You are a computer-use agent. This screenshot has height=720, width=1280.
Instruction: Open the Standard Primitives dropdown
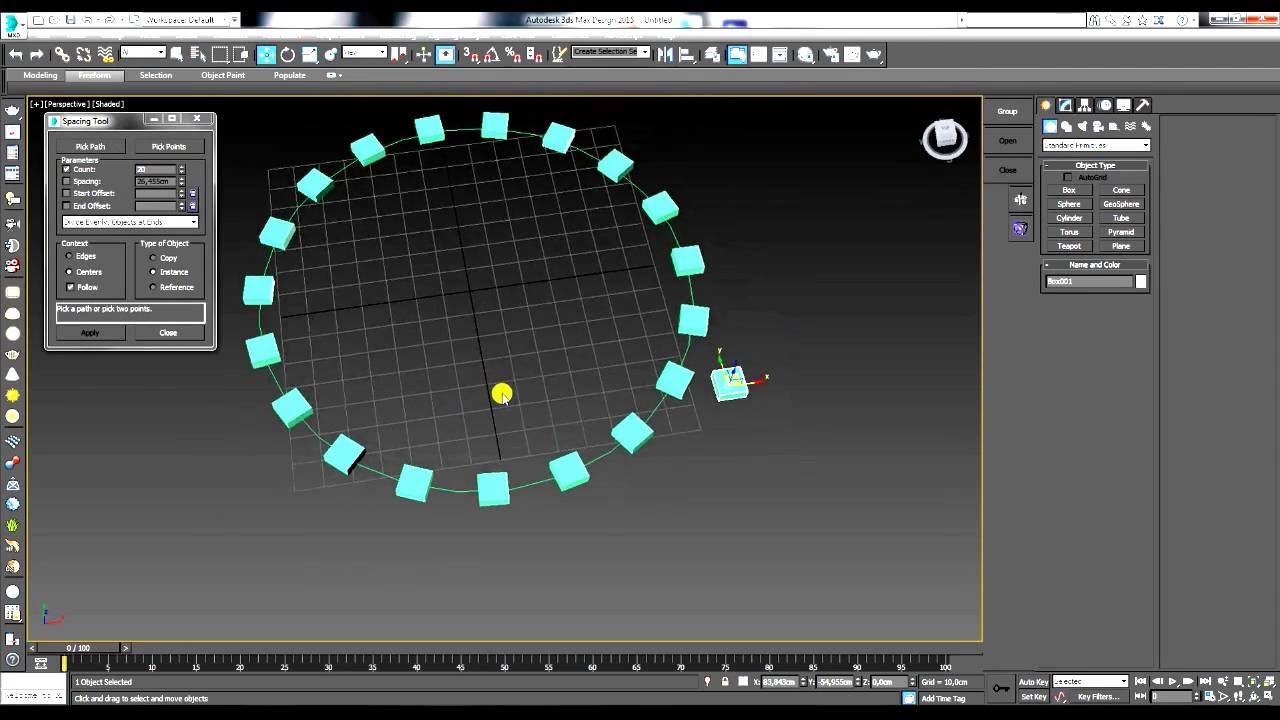tap(1096, 145)
